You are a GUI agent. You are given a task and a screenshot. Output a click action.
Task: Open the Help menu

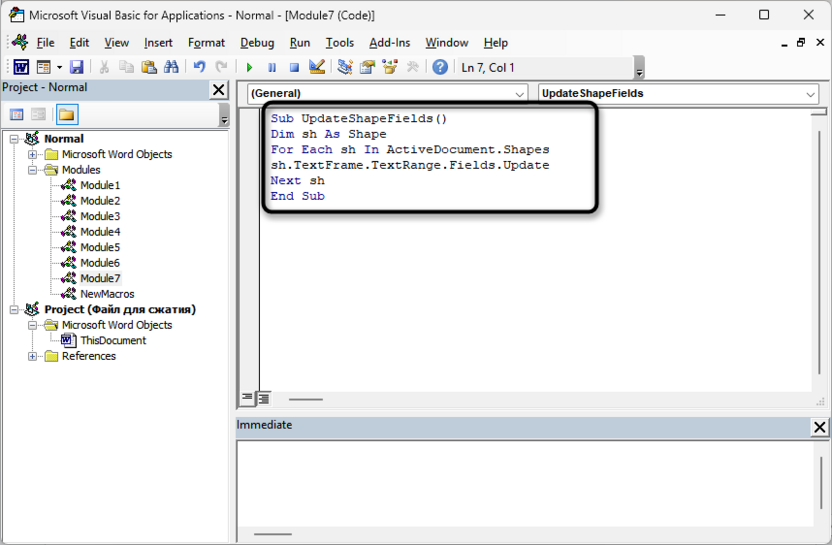496,43
